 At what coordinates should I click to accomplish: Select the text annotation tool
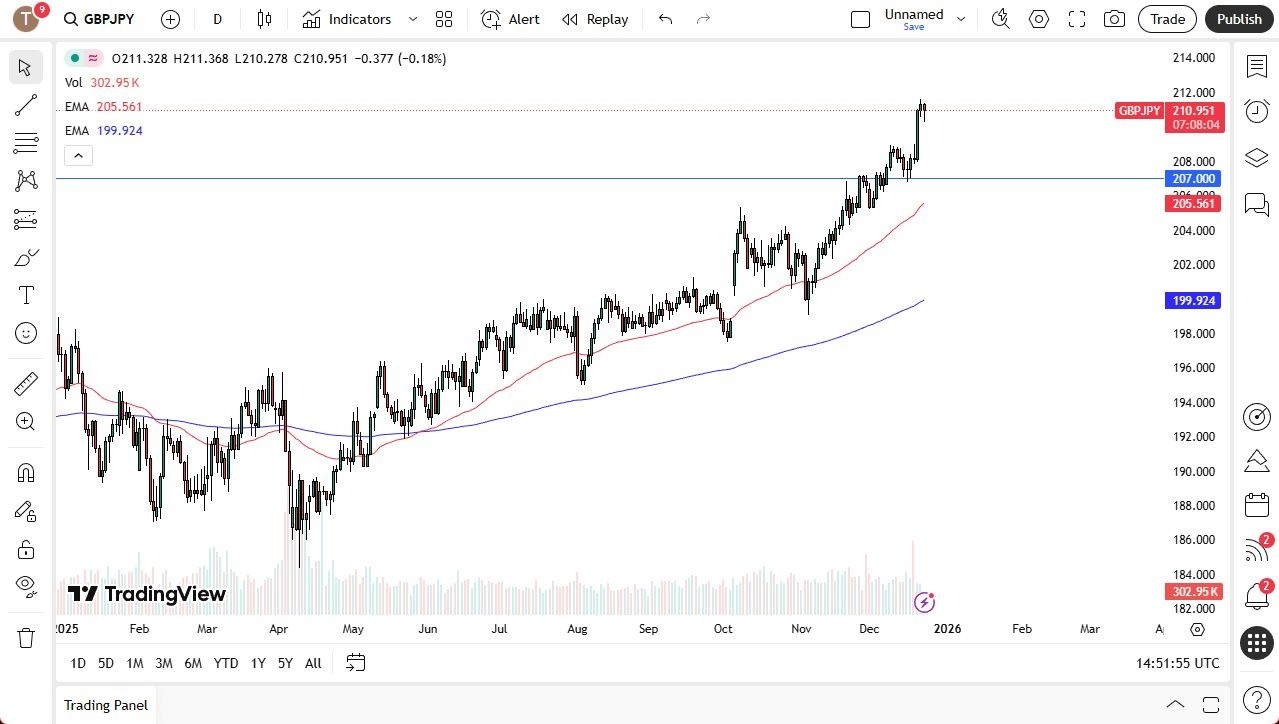click(x=26, y=295)
